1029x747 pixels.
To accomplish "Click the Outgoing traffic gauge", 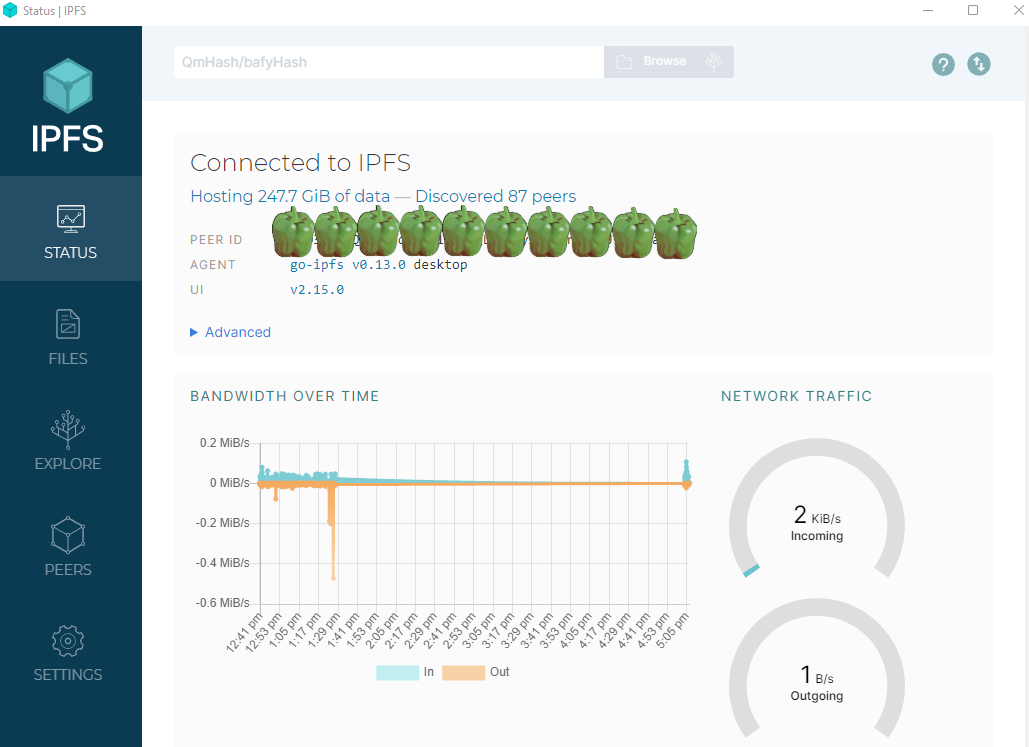I will (x=817, y=670).
